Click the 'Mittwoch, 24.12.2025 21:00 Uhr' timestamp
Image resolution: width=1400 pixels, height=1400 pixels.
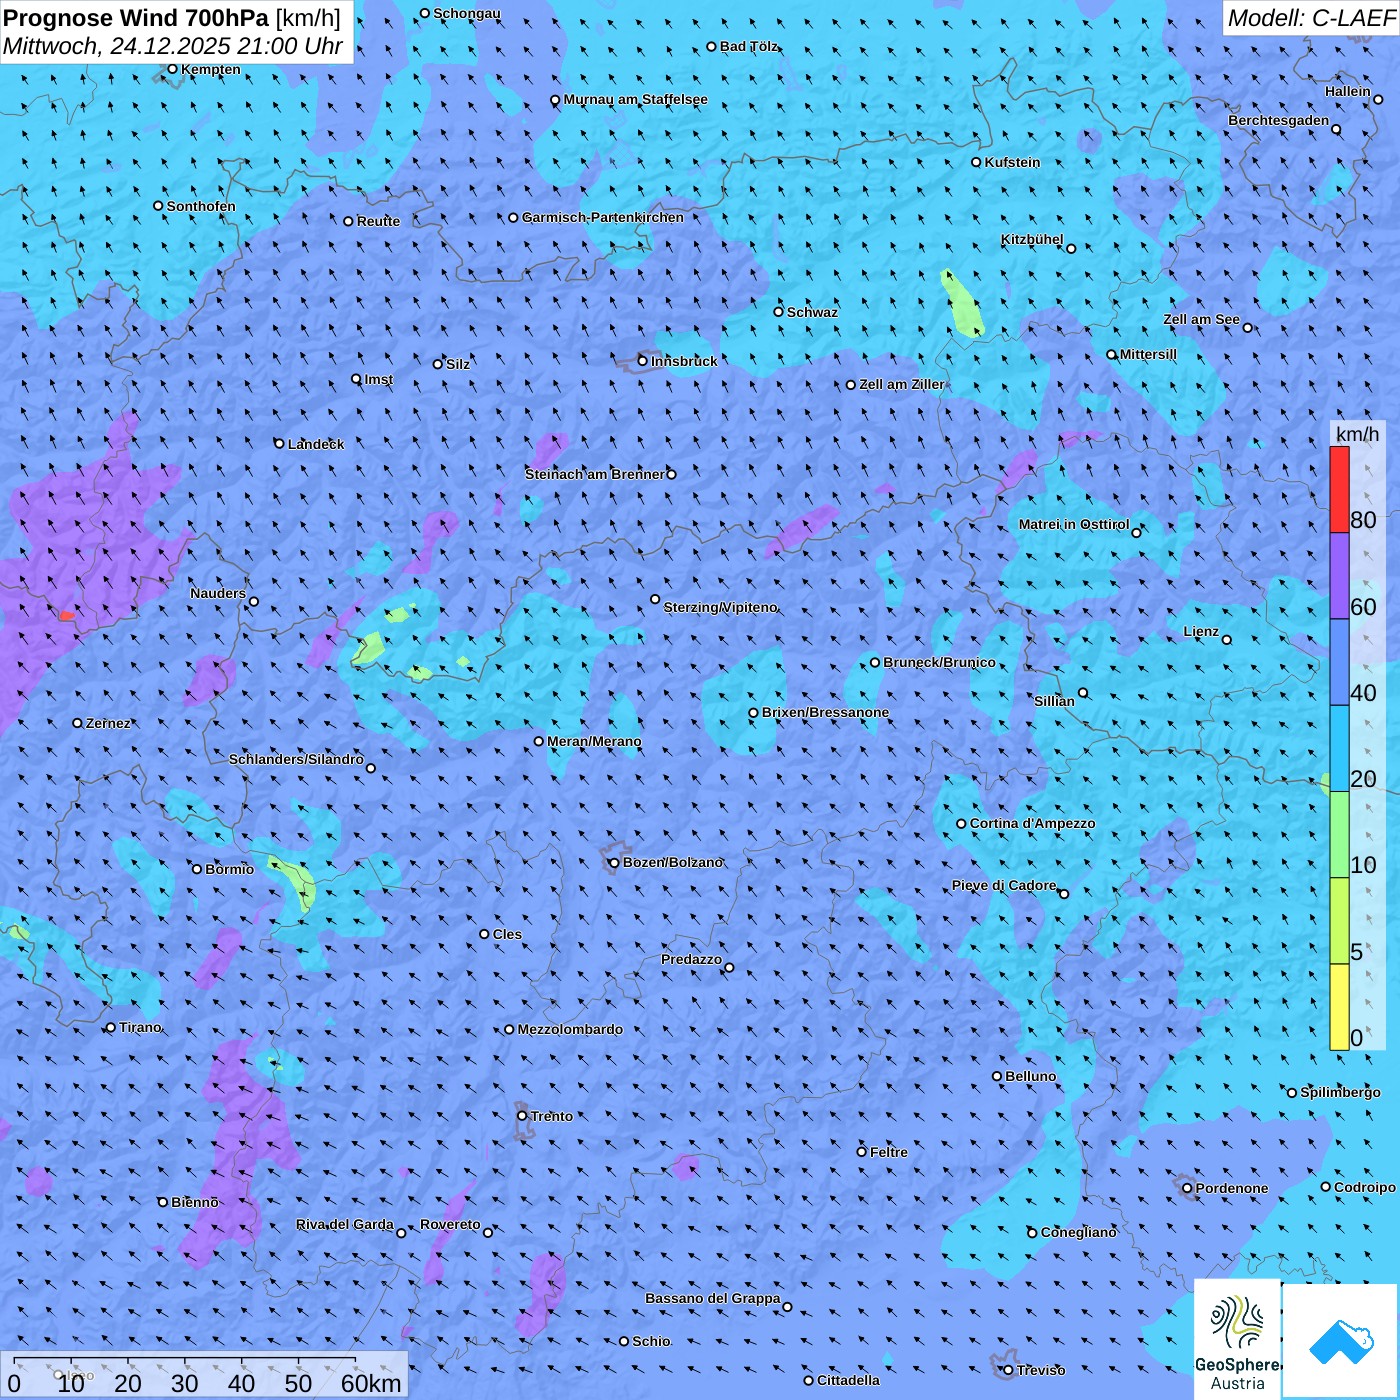tap(173, 46)
